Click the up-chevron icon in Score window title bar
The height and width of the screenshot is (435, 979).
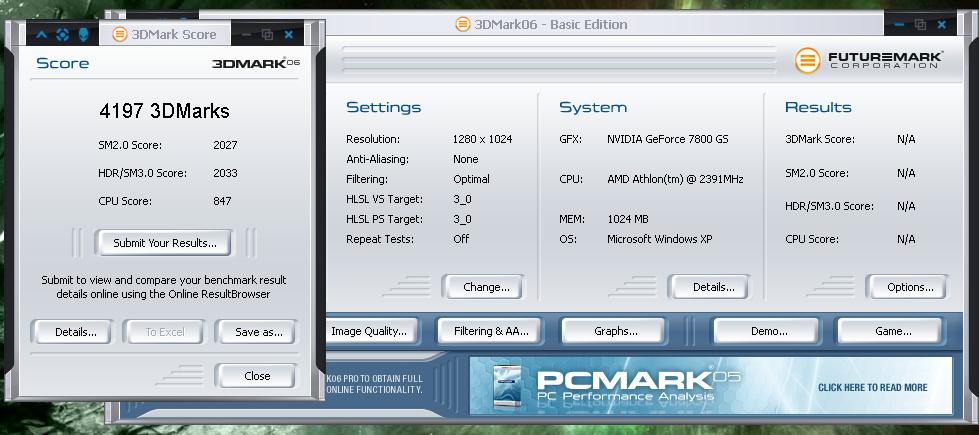pyautogui.click(x=42, y=35)
